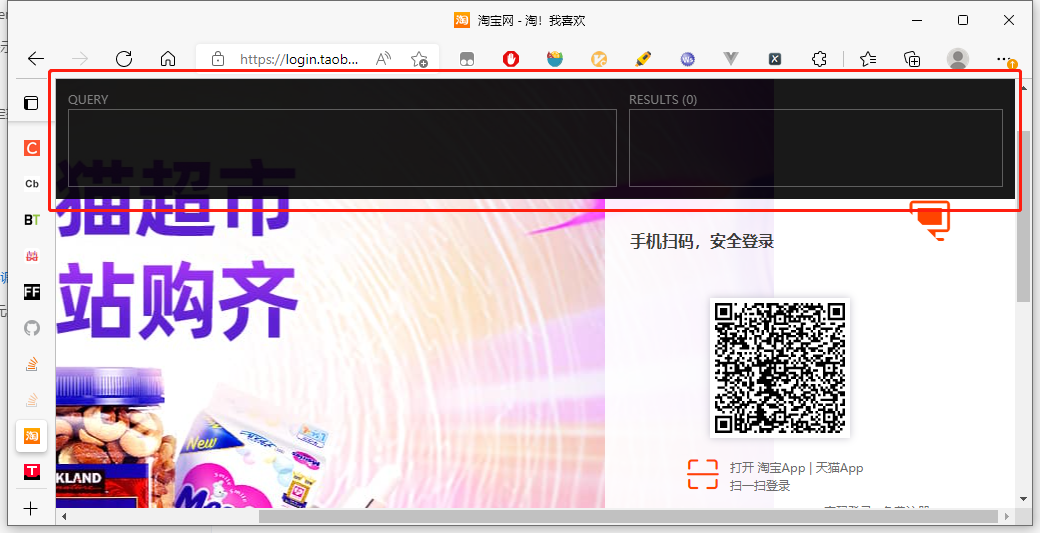Screen dimensions: 1040x533
Task: Click the login.taobao URL address bar
Action: click(x=298, y=60)
